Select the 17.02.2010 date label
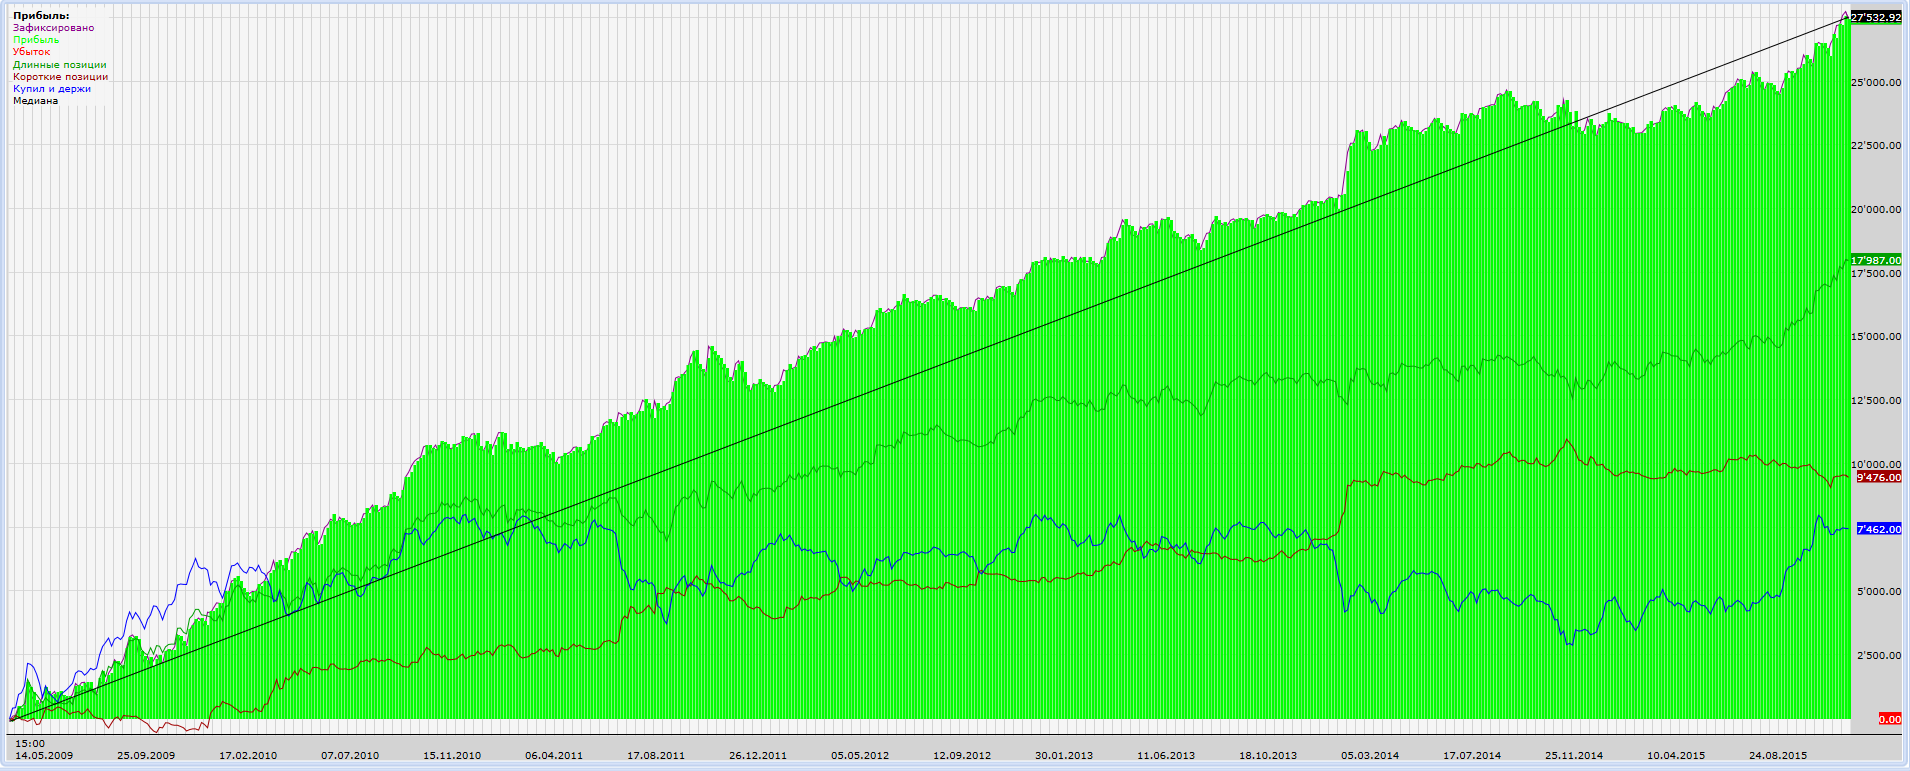This screenshot has height=771, width=1910. click(248, 756)
